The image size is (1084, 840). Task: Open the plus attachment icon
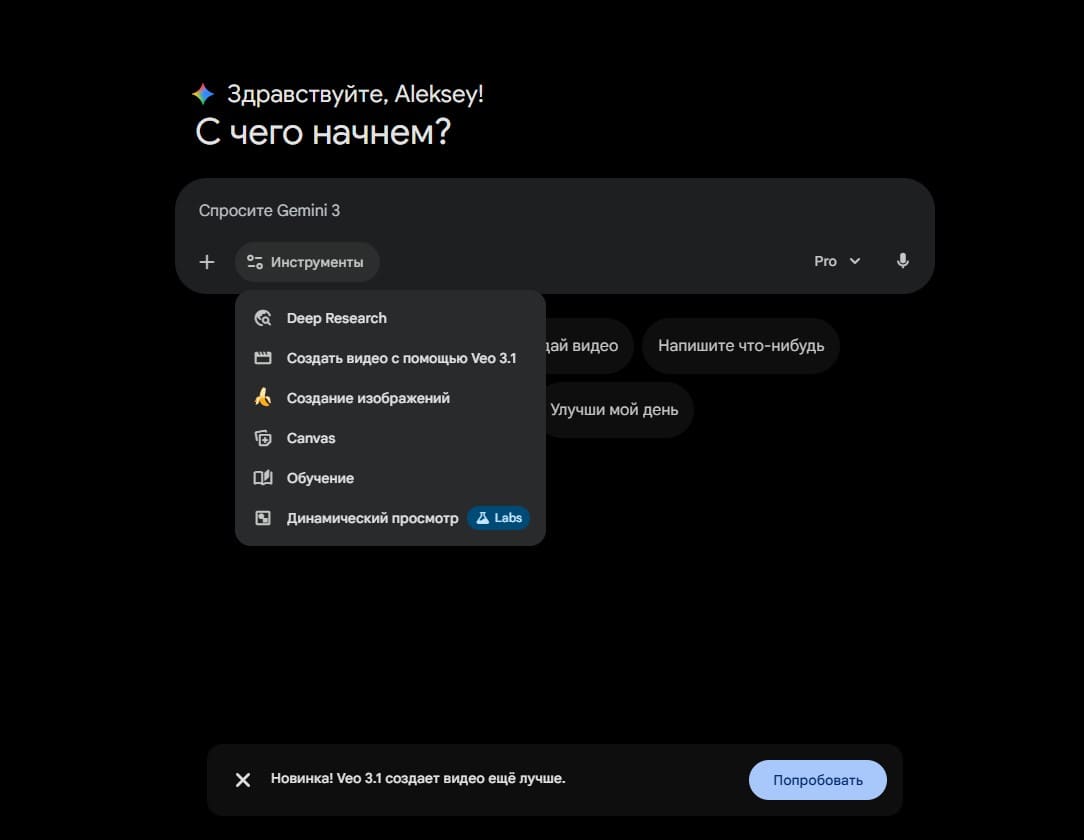pyautogui.click(x=207, y=261)
